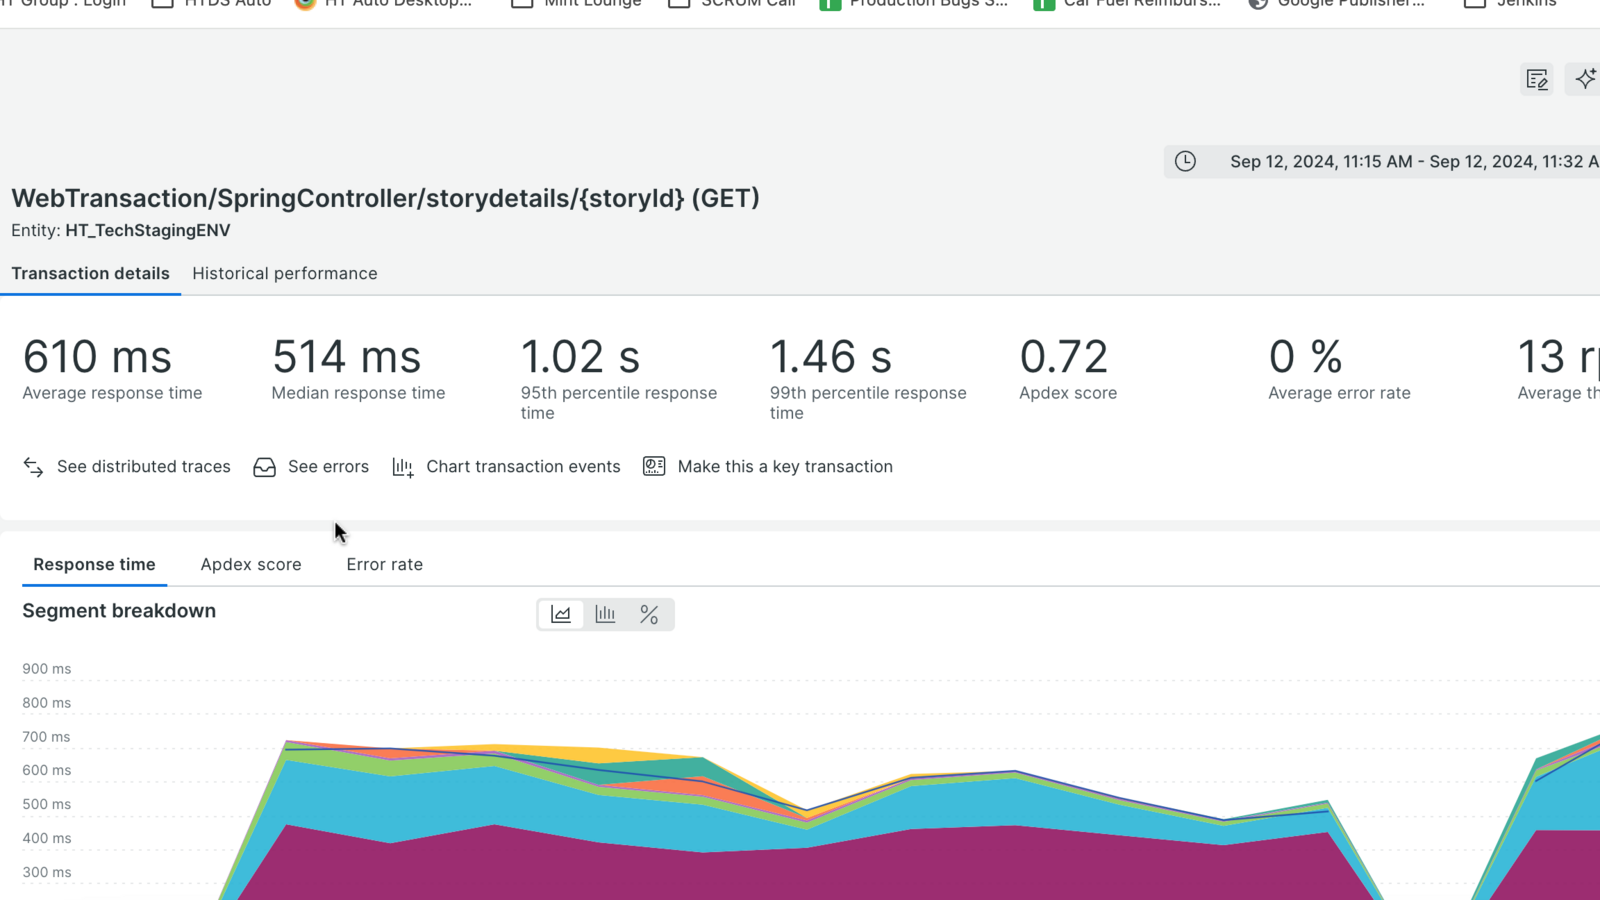Open the AI sparkle assistant icon

pyautogui.click(x=1585, y=79)
